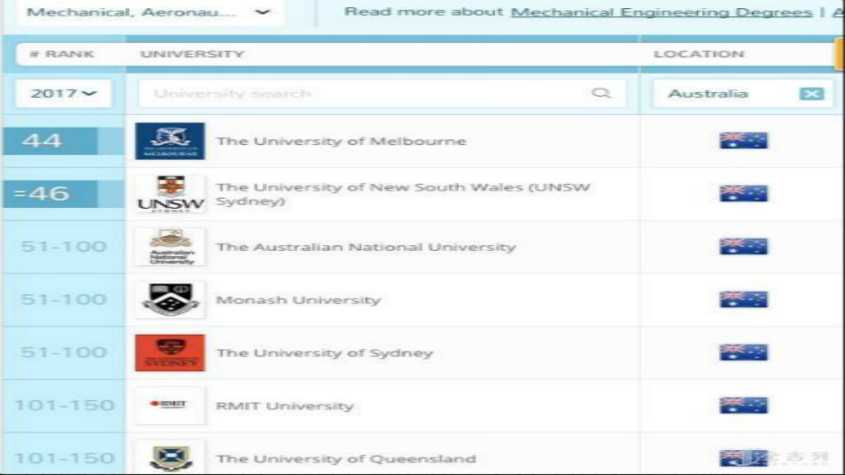Select the 51-100 rank for Monash University
The width and height of the screenshot is (845, 475).
[64, 299]
